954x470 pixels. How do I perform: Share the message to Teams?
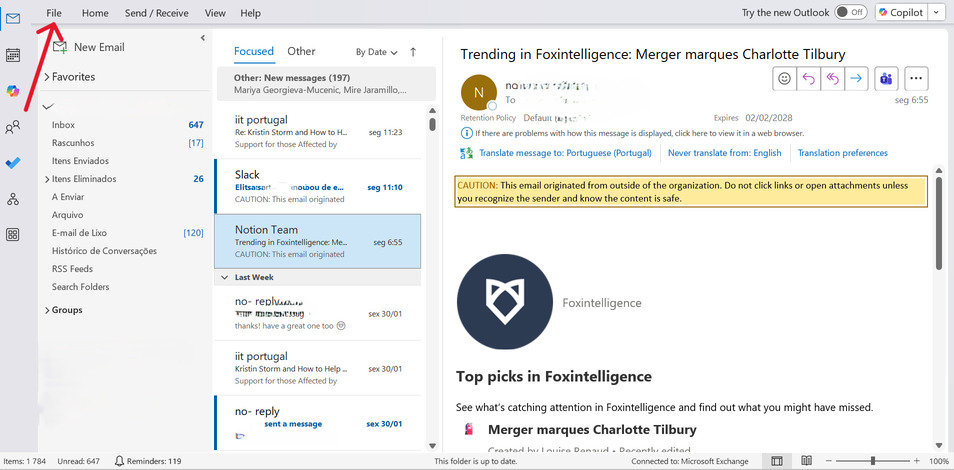point(885,78)
